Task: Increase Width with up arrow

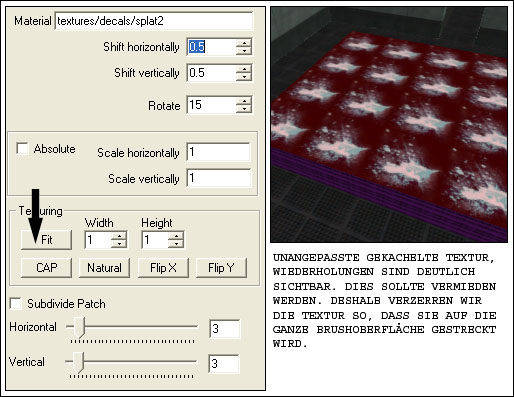Action: point(119,236)
